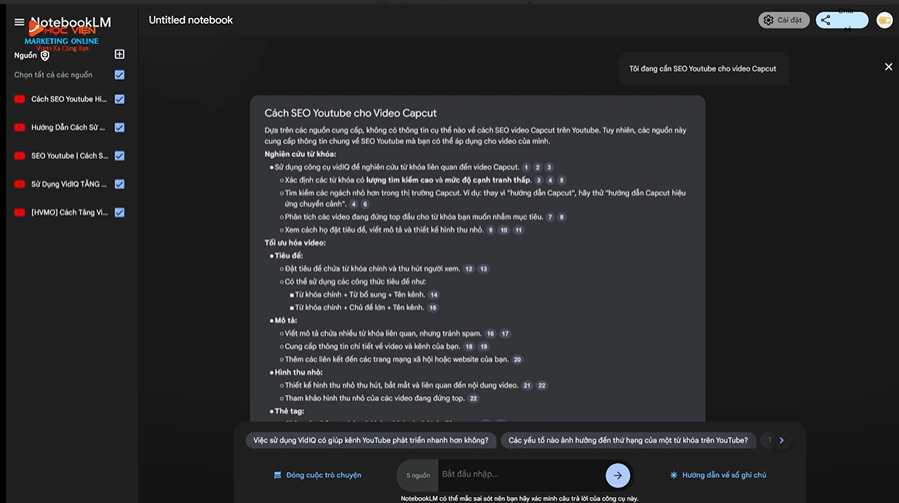
Task: Send message with arrow button
Action: tap(617, 475)
